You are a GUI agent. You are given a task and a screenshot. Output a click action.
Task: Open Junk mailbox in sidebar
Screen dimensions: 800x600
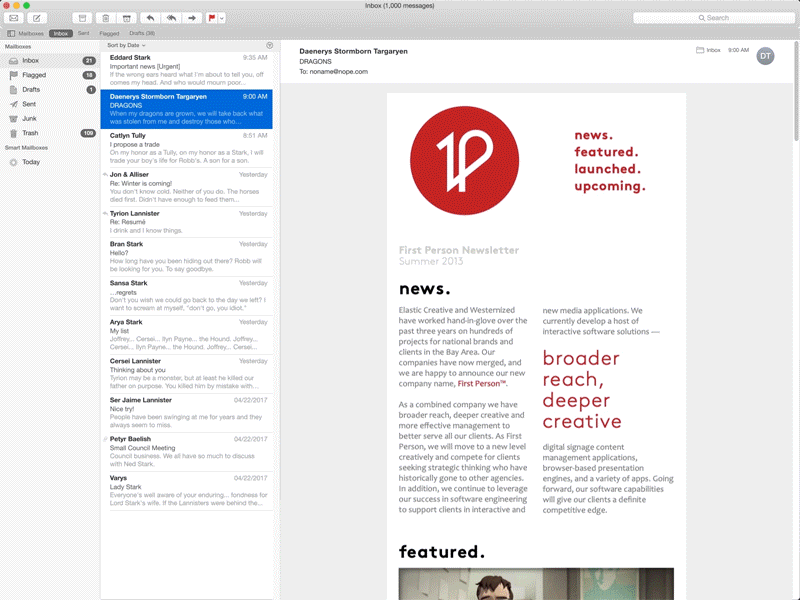point(50,118)
